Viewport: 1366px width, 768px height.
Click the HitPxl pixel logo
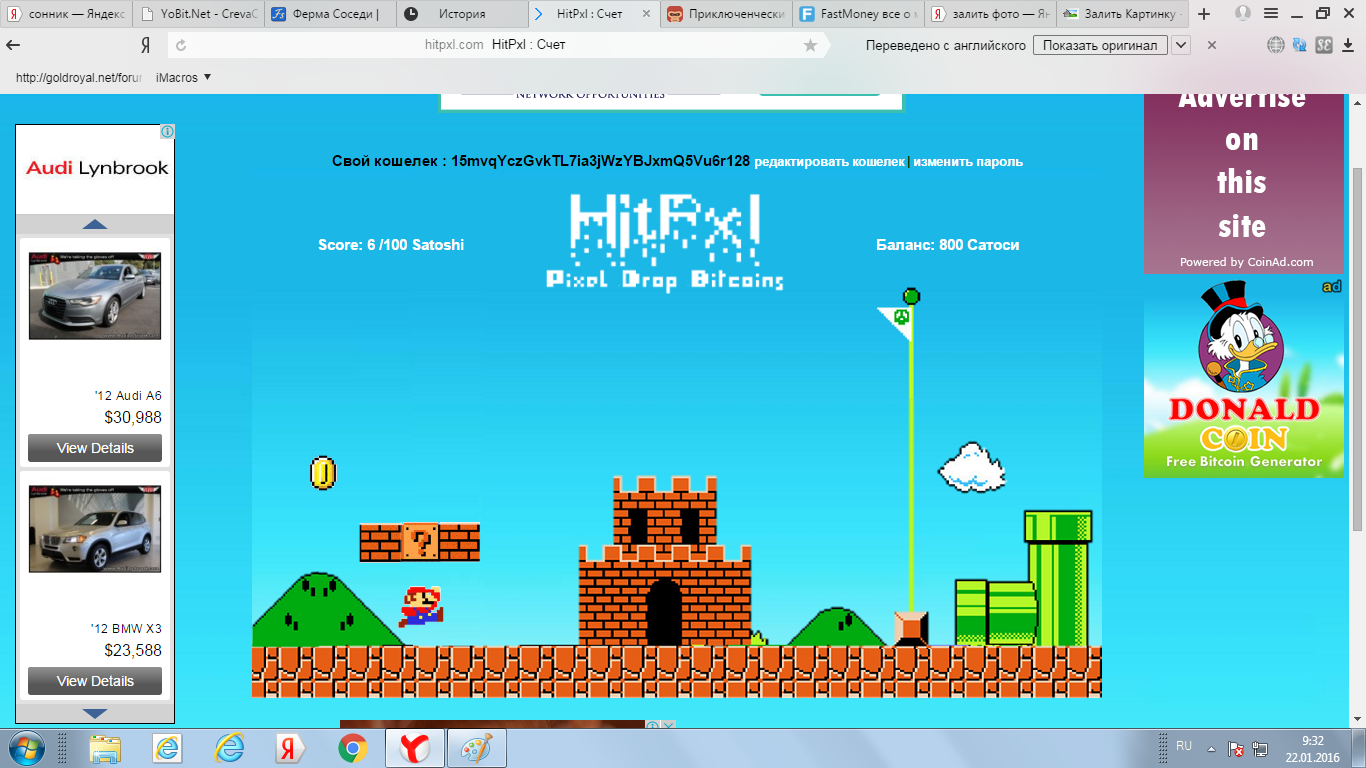coord(665,241)
